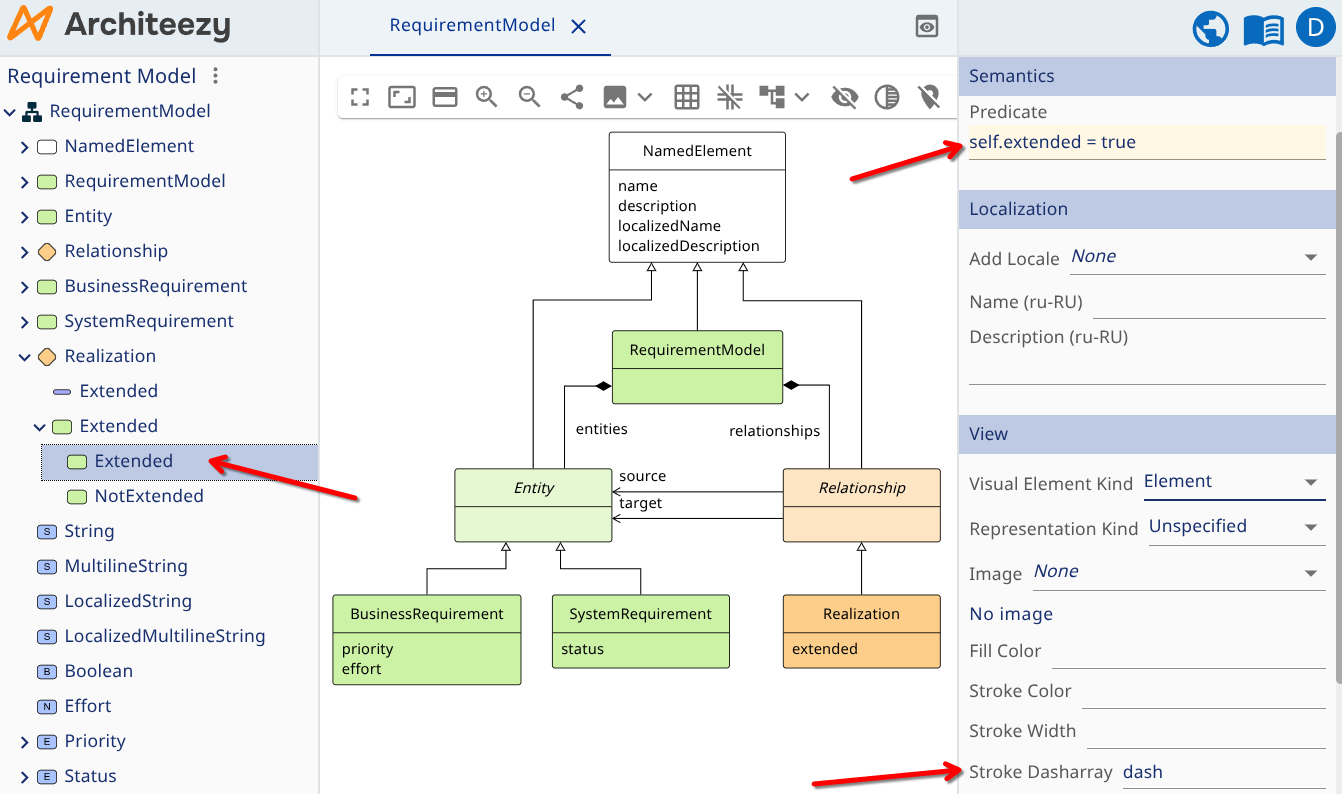Screen dimensions: 1342x794
Task: Expand the BusinessRequirement tree node
Action: (x=25, y=287)
